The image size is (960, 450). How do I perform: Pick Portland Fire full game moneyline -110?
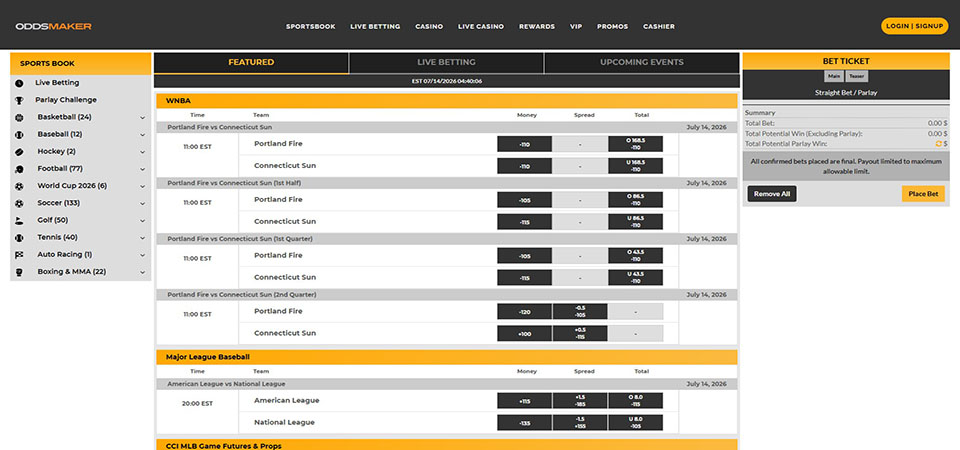525,144
